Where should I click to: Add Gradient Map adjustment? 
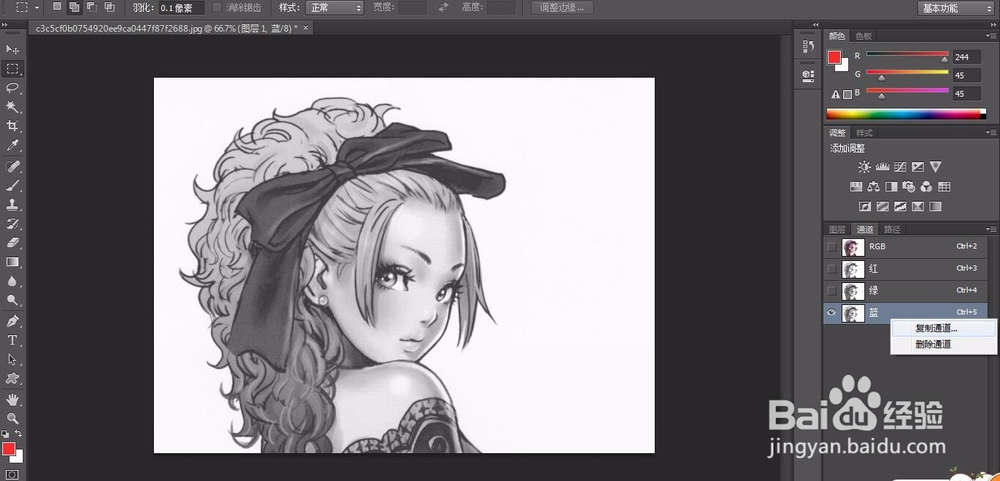point(935,207)
